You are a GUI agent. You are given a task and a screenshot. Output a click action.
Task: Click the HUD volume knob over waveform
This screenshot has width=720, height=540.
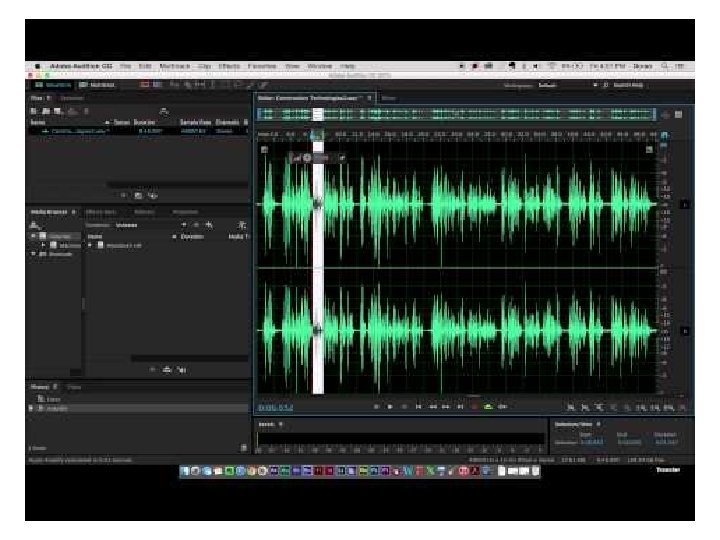coord(307,158)
